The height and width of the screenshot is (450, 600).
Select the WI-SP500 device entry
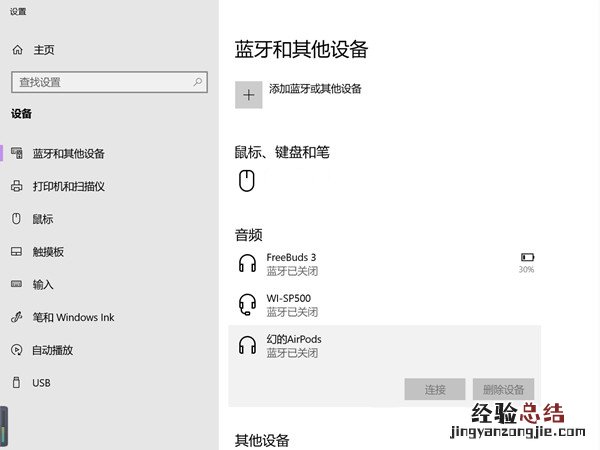coord(380,304)
